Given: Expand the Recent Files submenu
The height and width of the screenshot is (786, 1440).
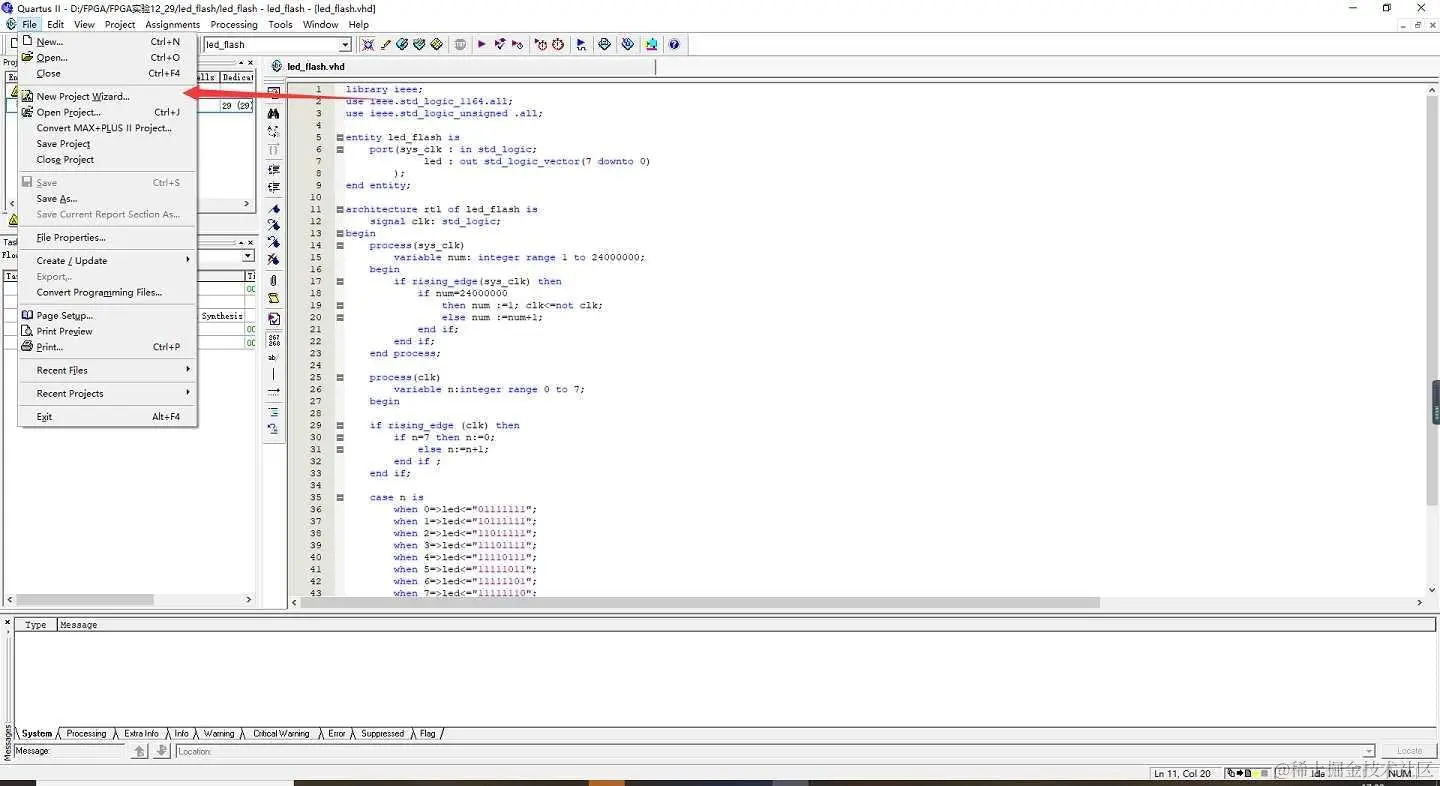Looking at the screenshot, I should coord(107,370).
